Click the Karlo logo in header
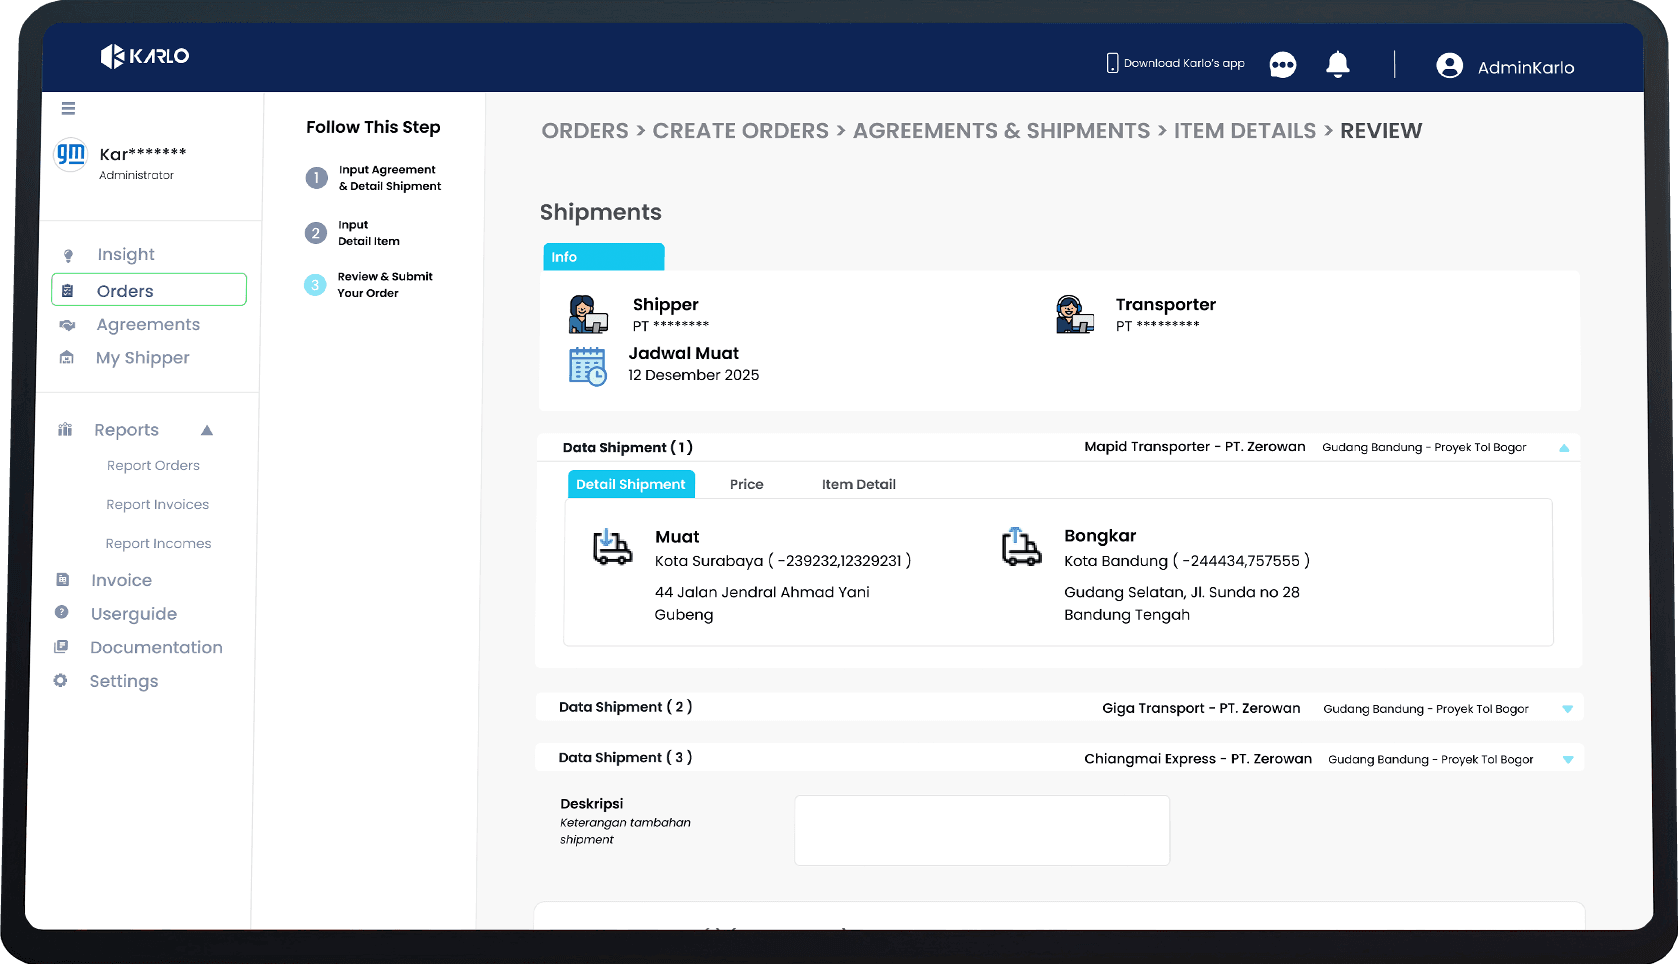This screenshot has width=1679, height=964. click(x=145, y=56)
